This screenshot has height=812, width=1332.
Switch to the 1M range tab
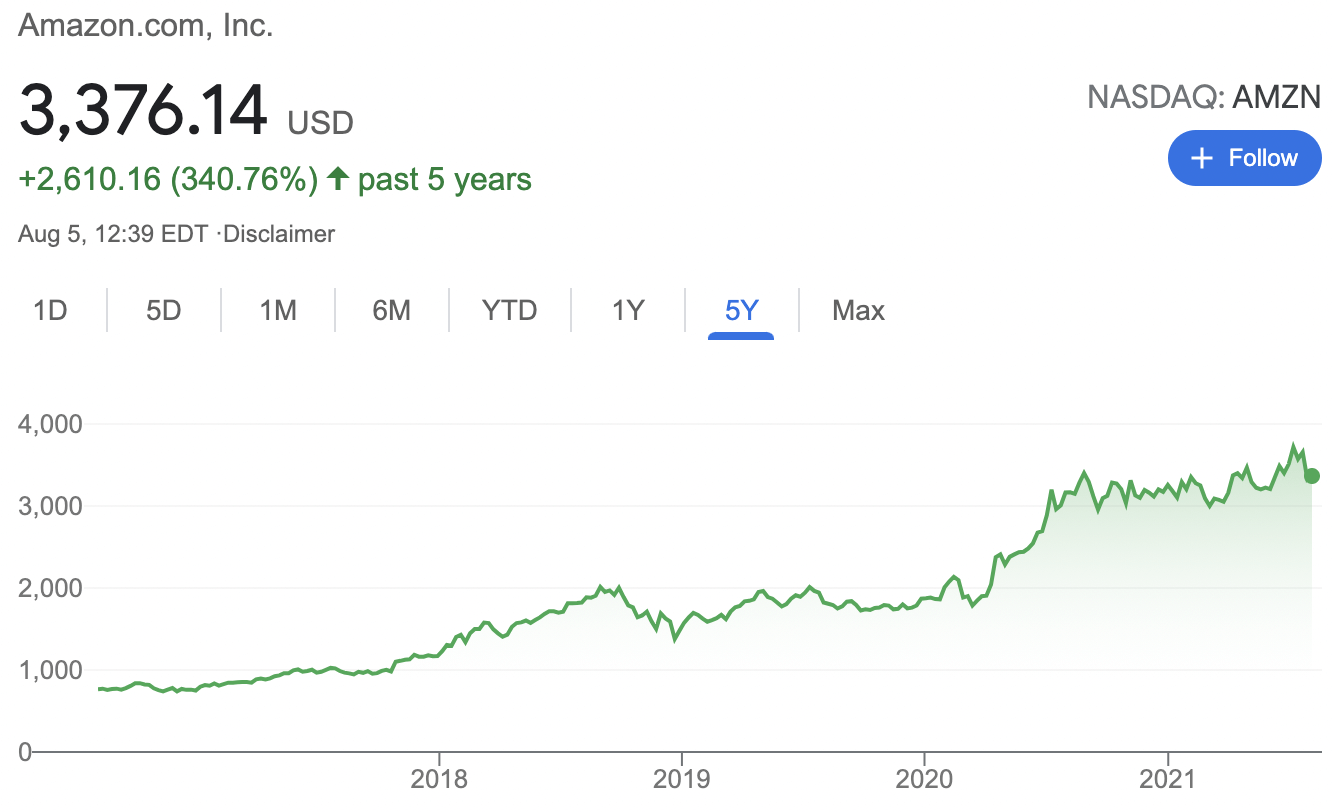click(x=278, y=310)
